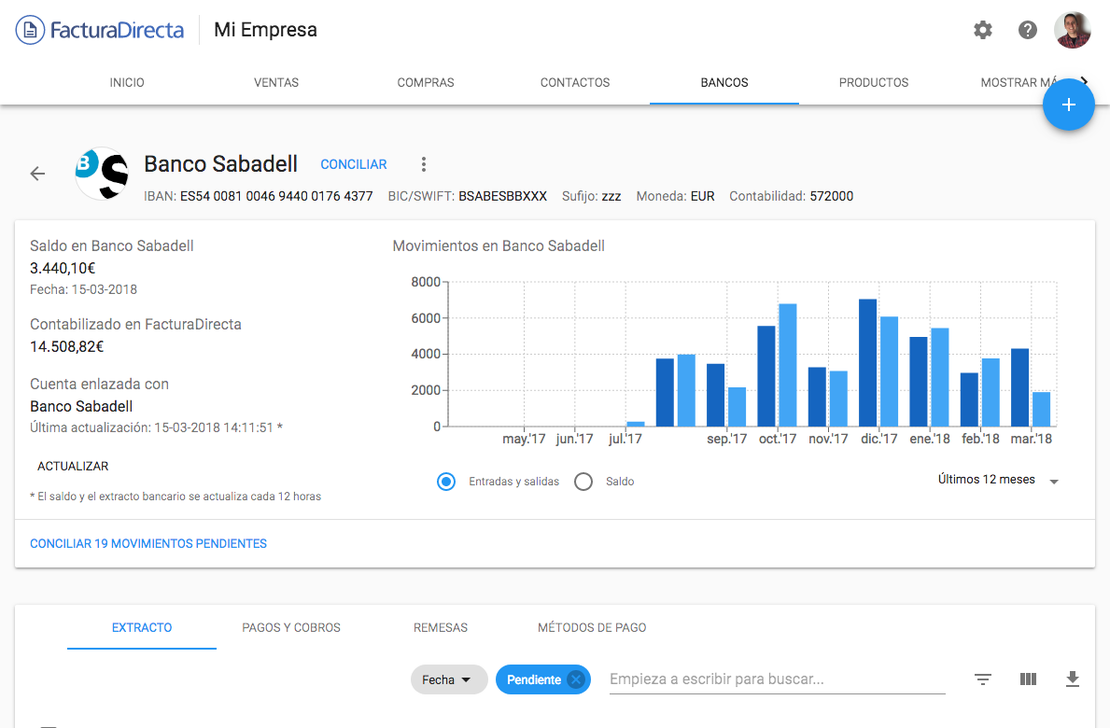Open the filter list icon
The width and height of the screenshot is (1110, 728).
coord(983,679)
